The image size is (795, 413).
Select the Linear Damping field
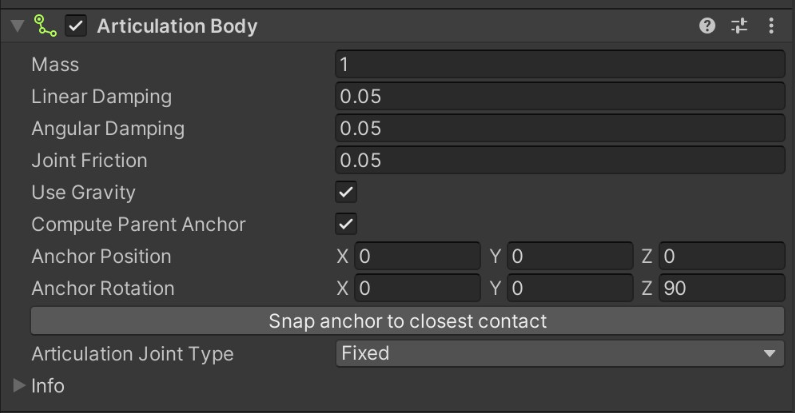click(x=560, y=96)
